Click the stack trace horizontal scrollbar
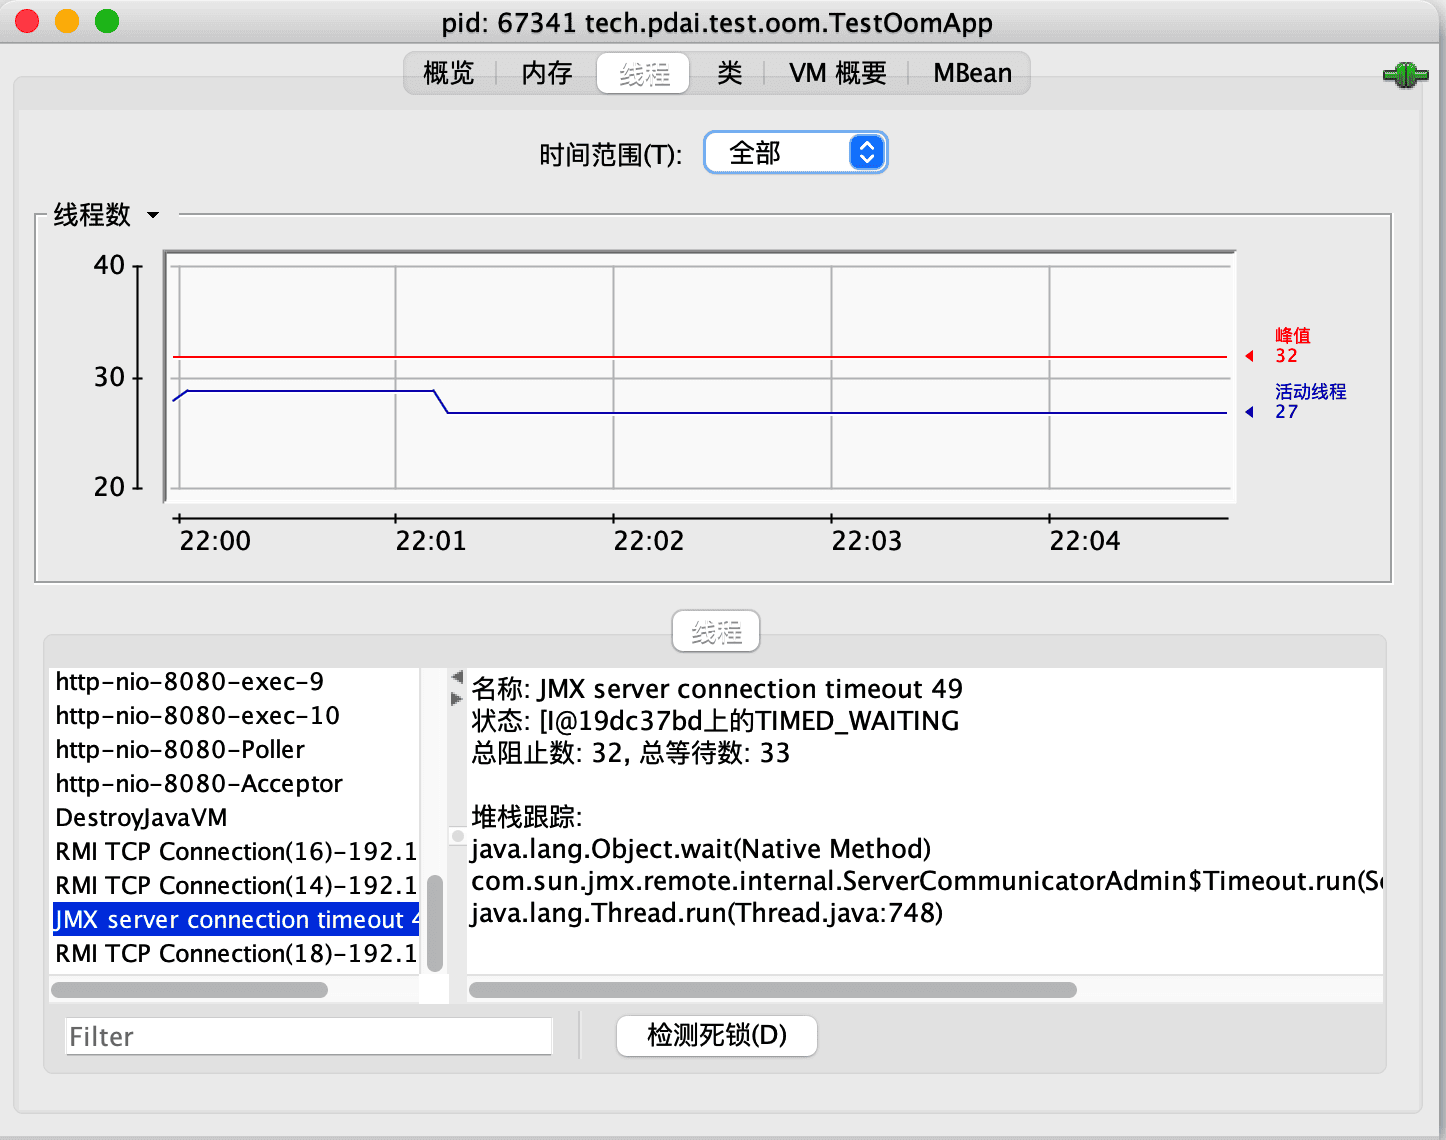The height and width of the screenshot is (1140, 1446). point(772,990)
